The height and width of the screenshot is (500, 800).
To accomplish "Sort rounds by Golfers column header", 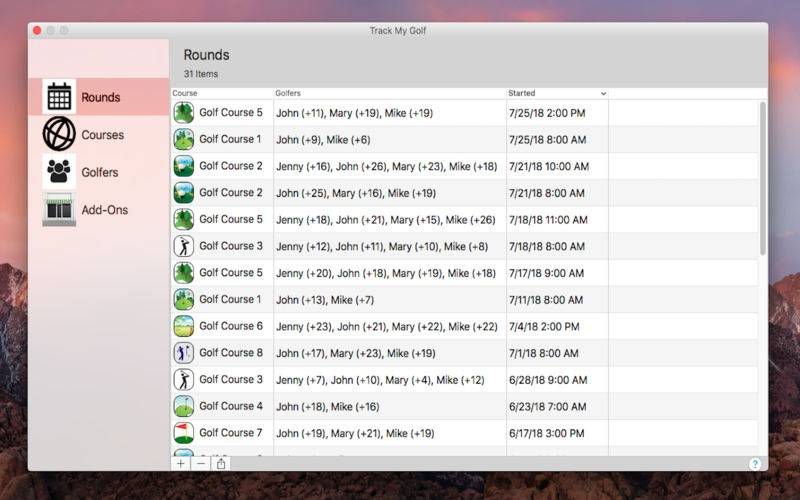I will [390, 93].
